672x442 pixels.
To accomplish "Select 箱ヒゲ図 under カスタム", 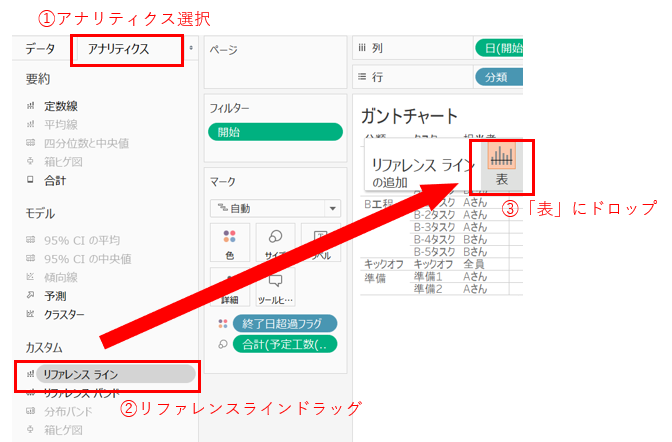I will coord(63,430).
